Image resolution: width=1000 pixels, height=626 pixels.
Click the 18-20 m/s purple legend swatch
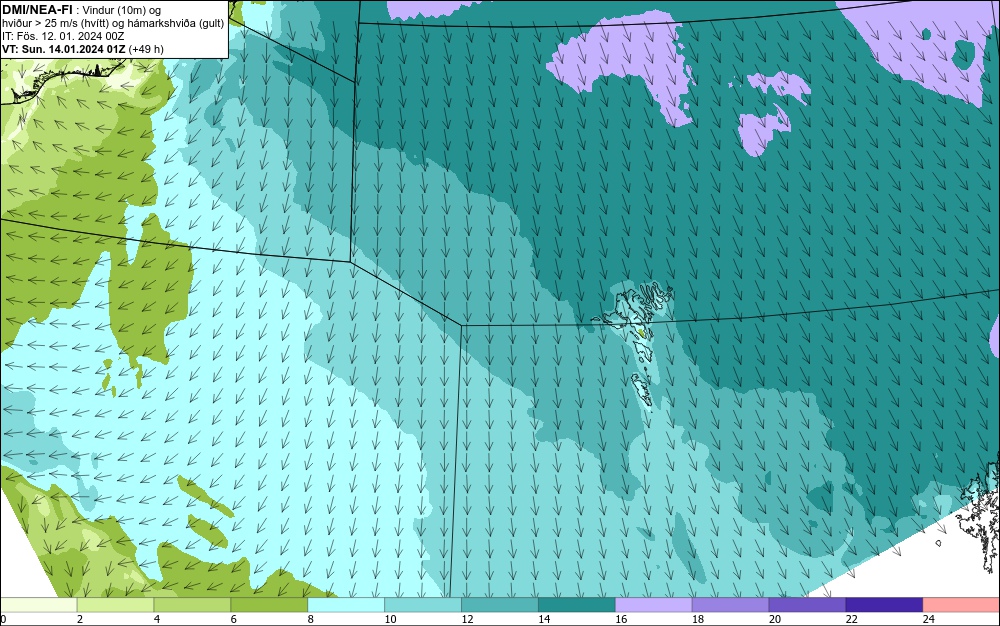pyautogui.click(x=730, y=605)
